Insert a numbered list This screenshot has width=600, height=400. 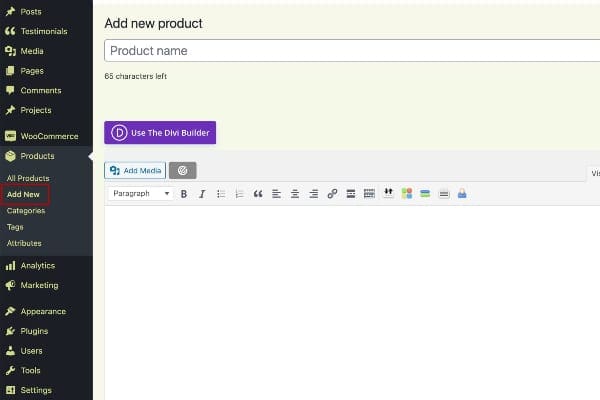[239, 194]
